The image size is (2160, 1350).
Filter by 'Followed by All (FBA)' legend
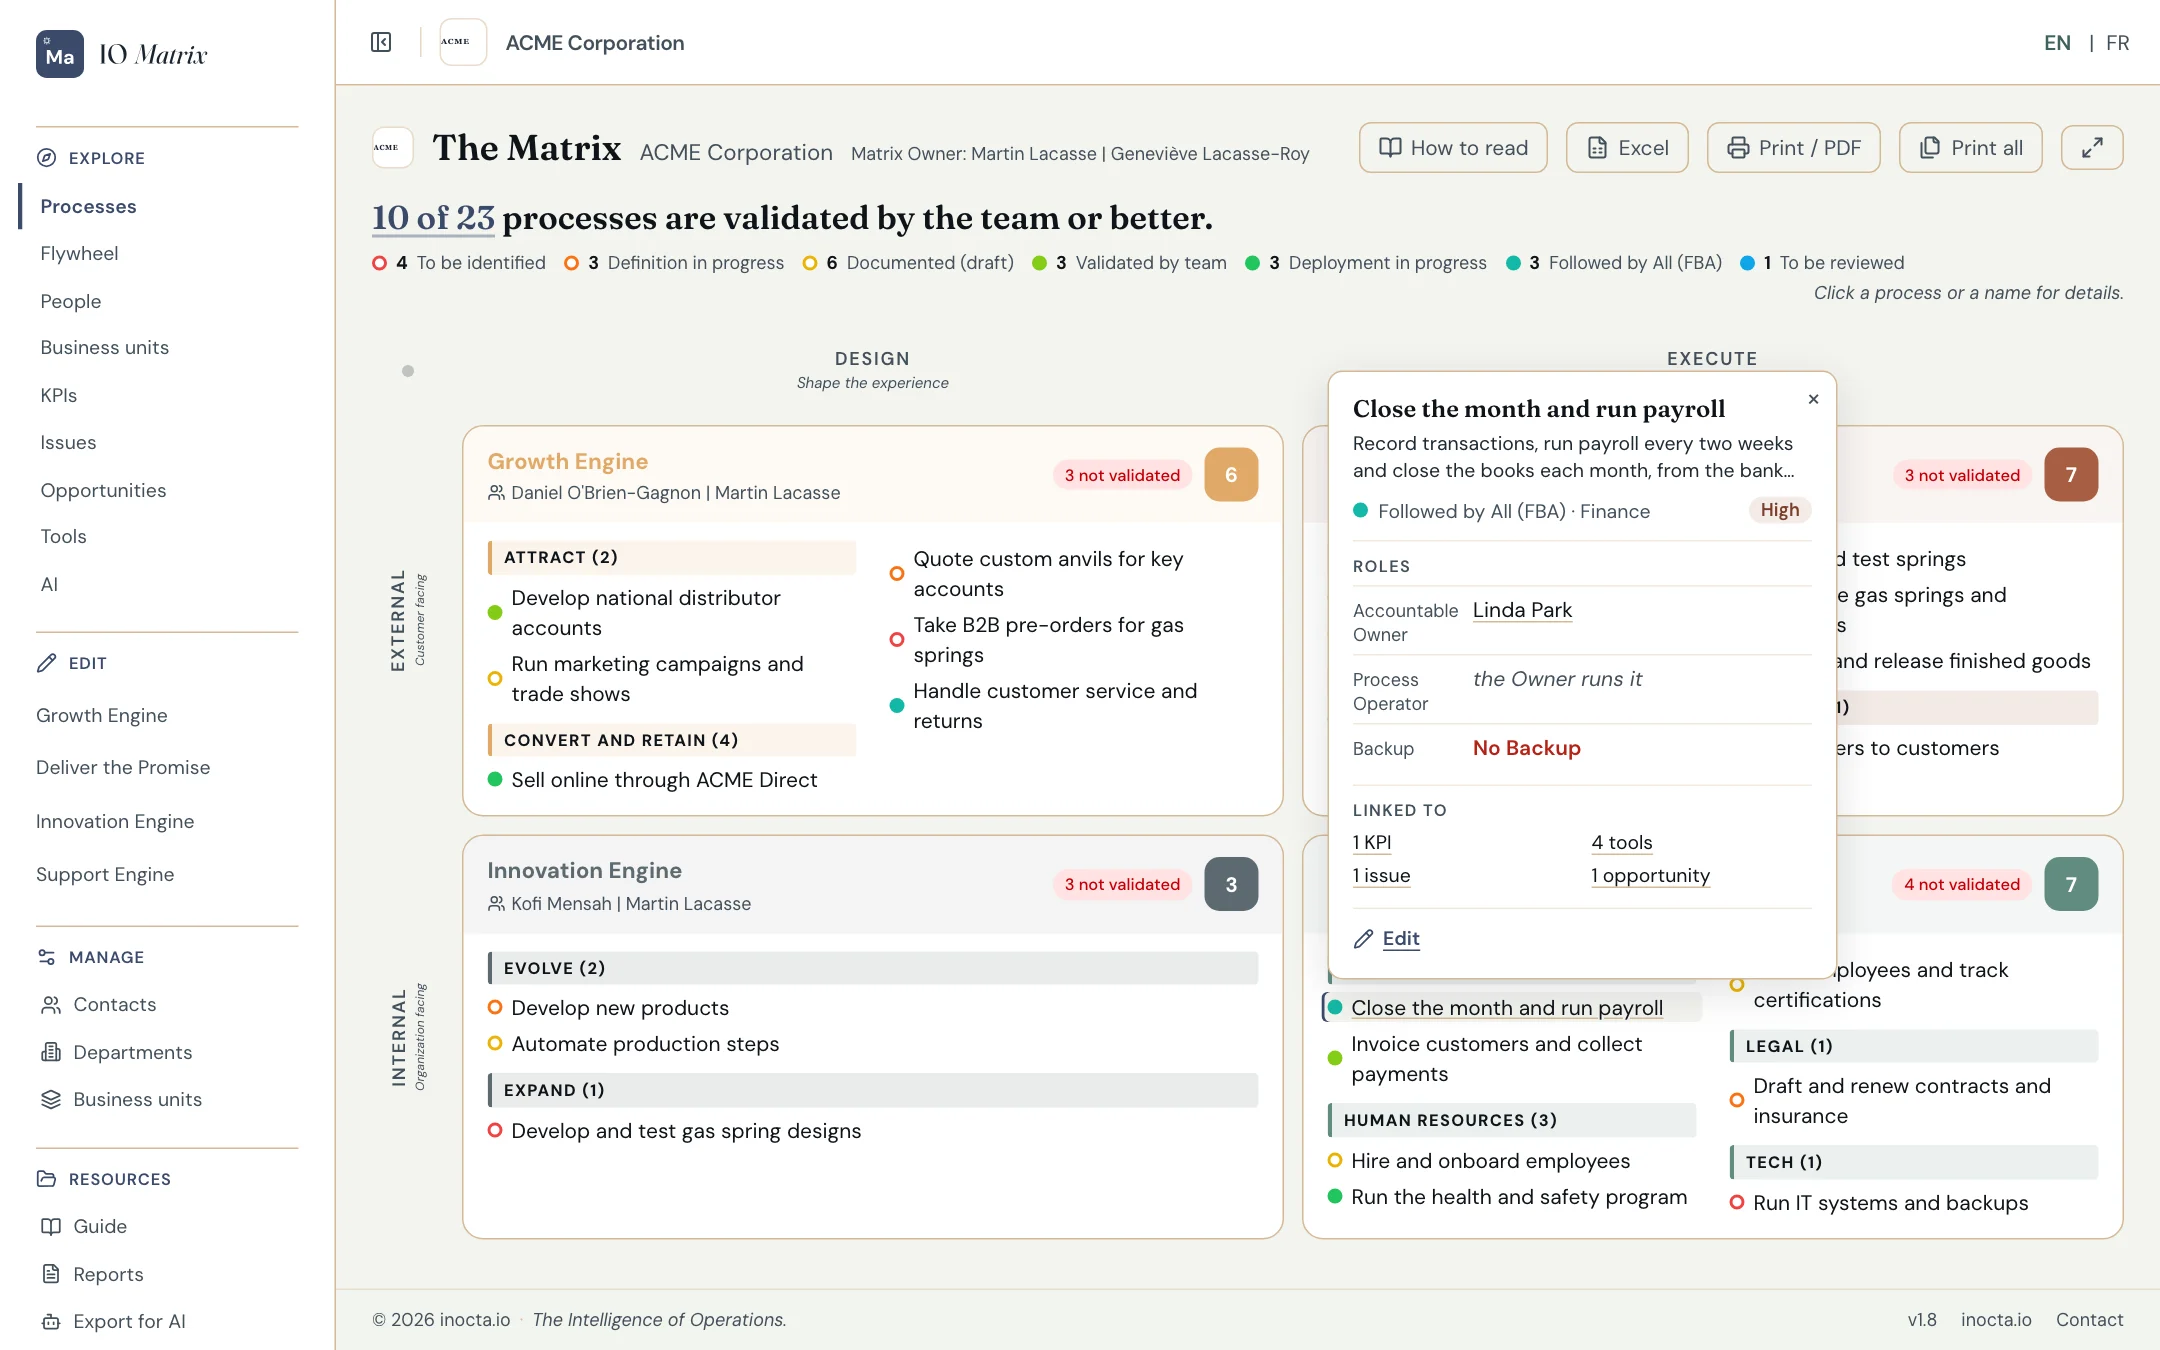pyautogui.click(x=1614, y=263)
